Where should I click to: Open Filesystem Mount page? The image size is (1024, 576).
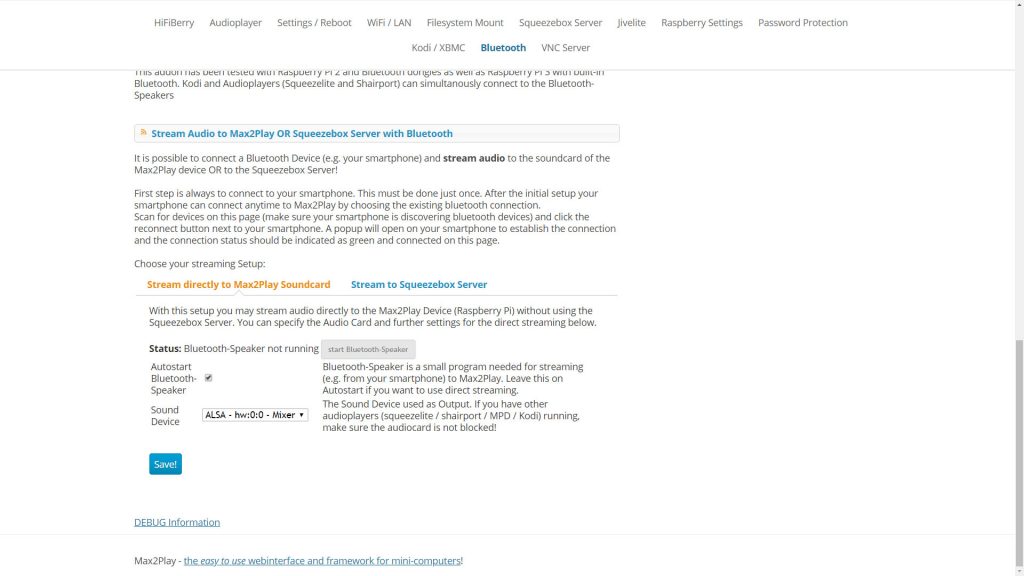465,22
